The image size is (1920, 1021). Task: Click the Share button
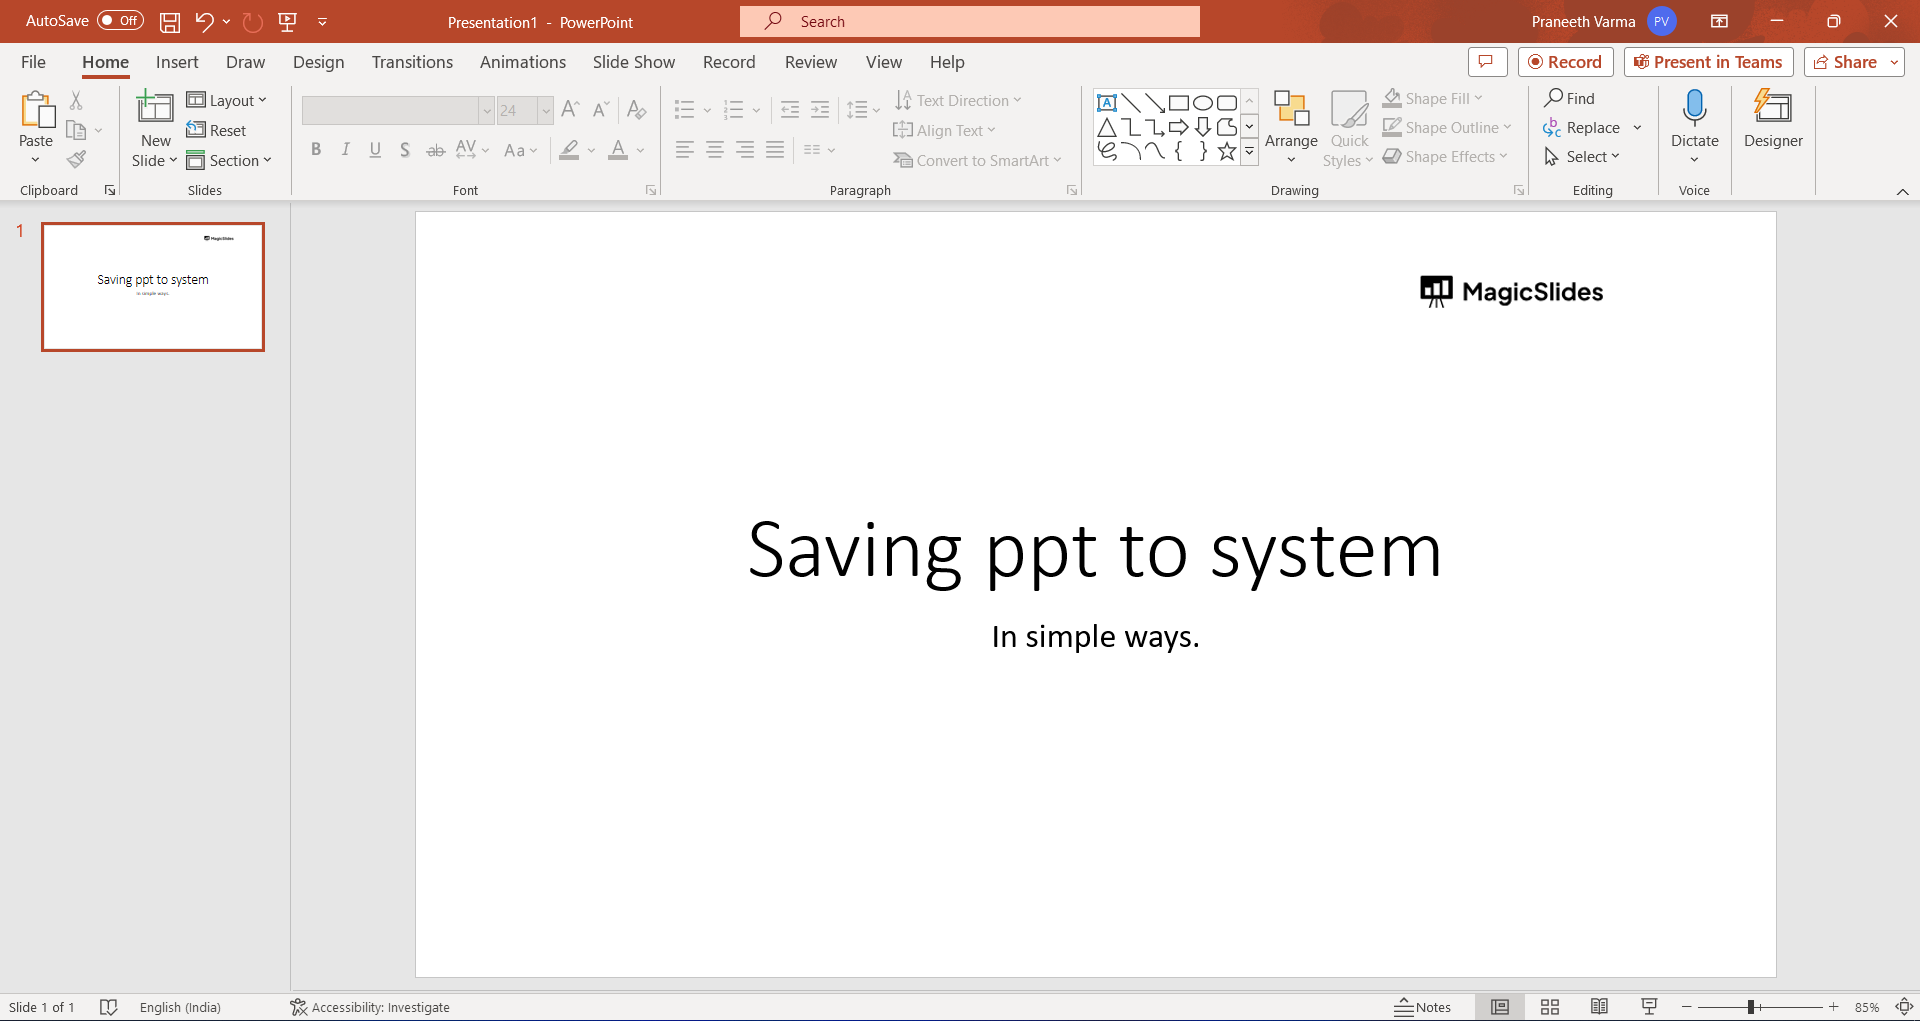(x=1845, y=62)
